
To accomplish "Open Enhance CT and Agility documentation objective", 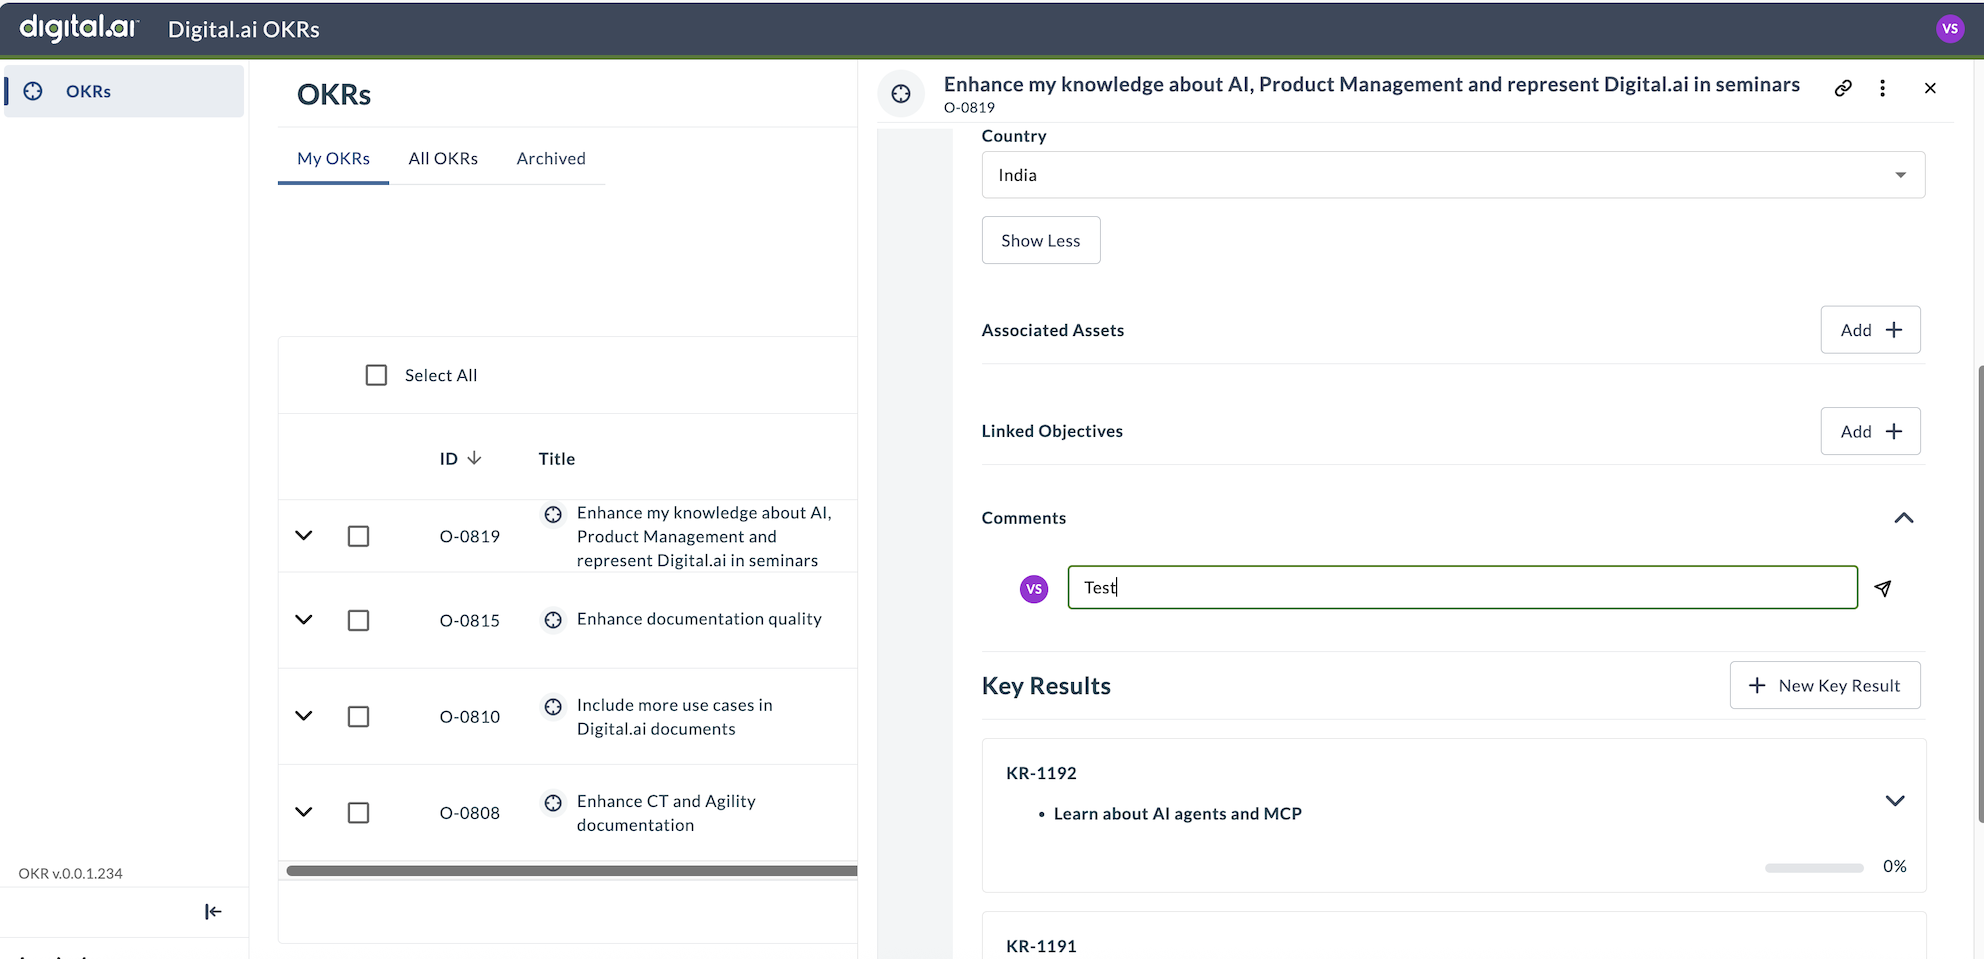I will tap(666, 813).
